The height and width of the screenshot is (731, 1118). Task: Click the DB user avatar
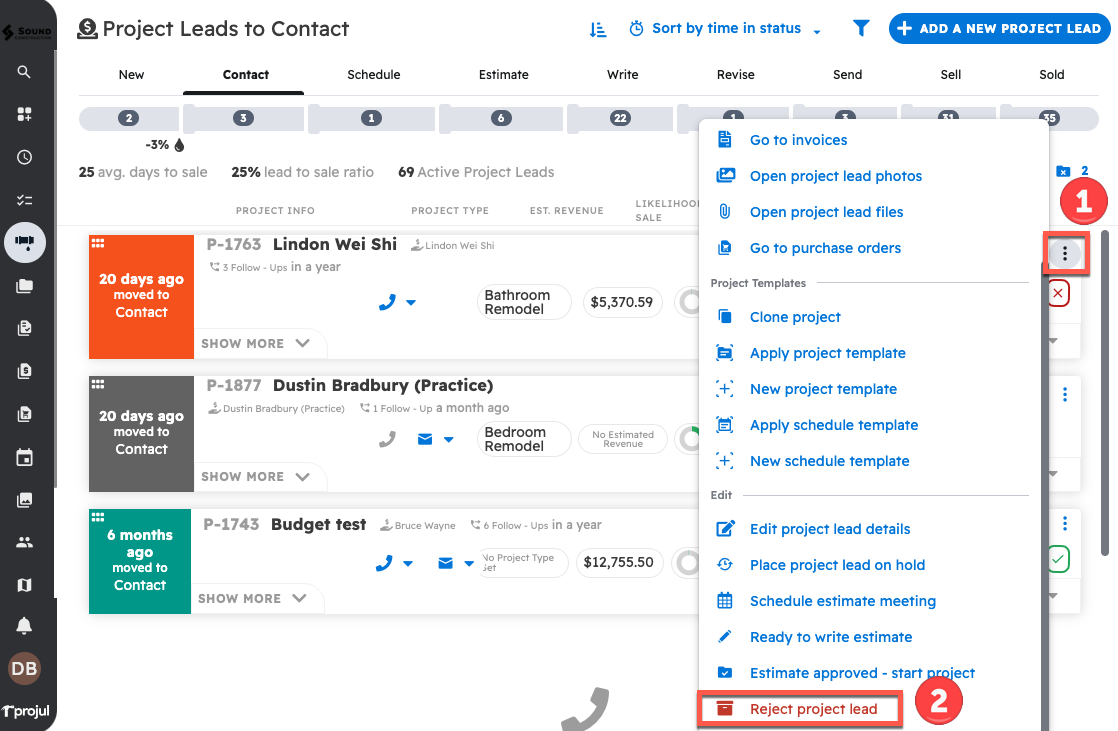[x=24, y=668]
